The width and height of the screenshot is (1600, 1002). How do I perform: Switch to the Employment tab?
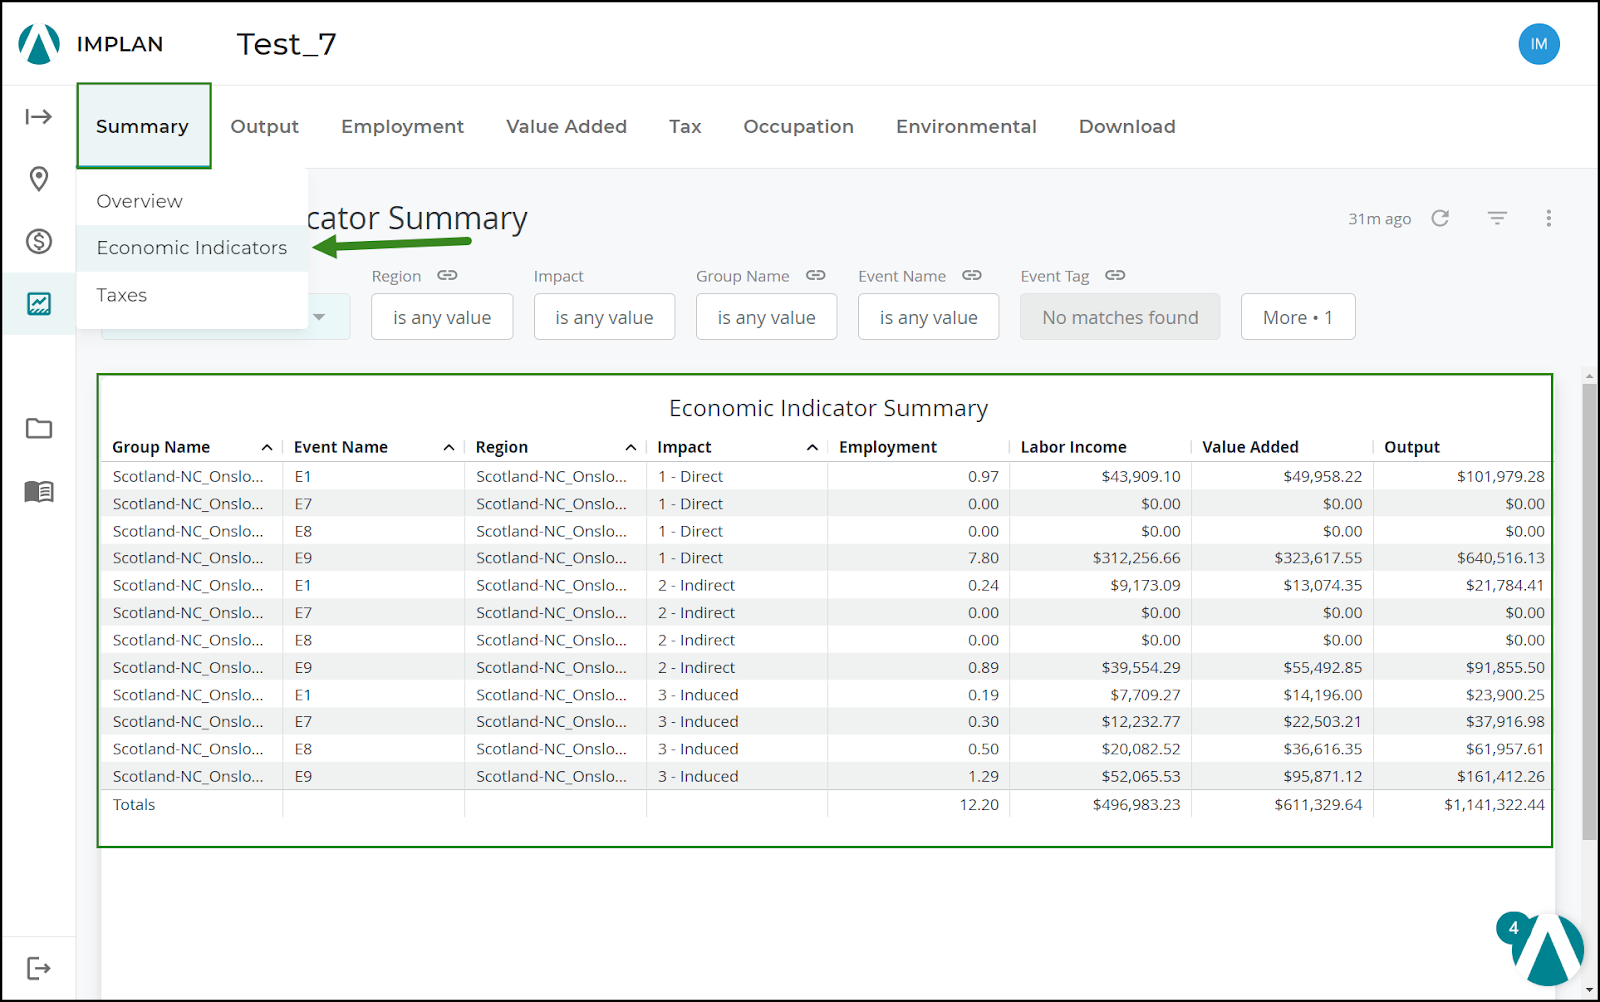[x=402, y=126]
